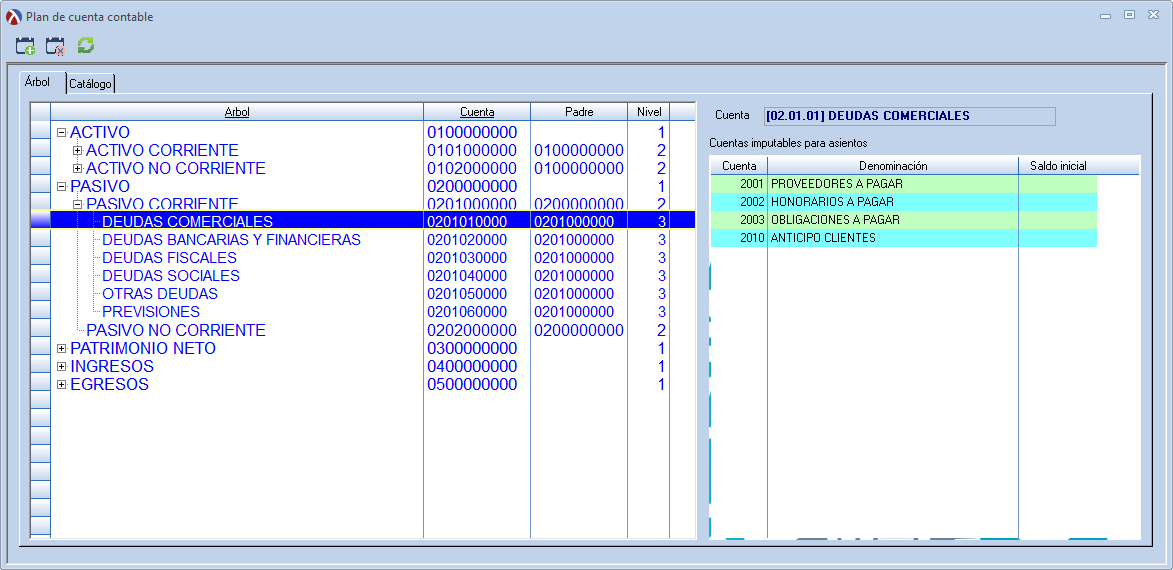
Task: Click the Cuenta column header in tree grid
Action: pyautogui.click(x=477, y=111)
